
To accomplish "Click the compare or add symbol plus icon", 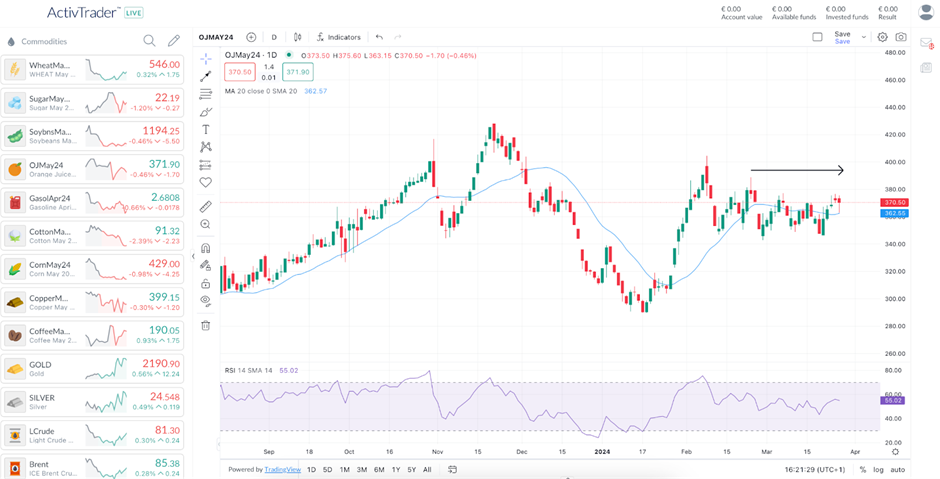I will click(250, 37).
